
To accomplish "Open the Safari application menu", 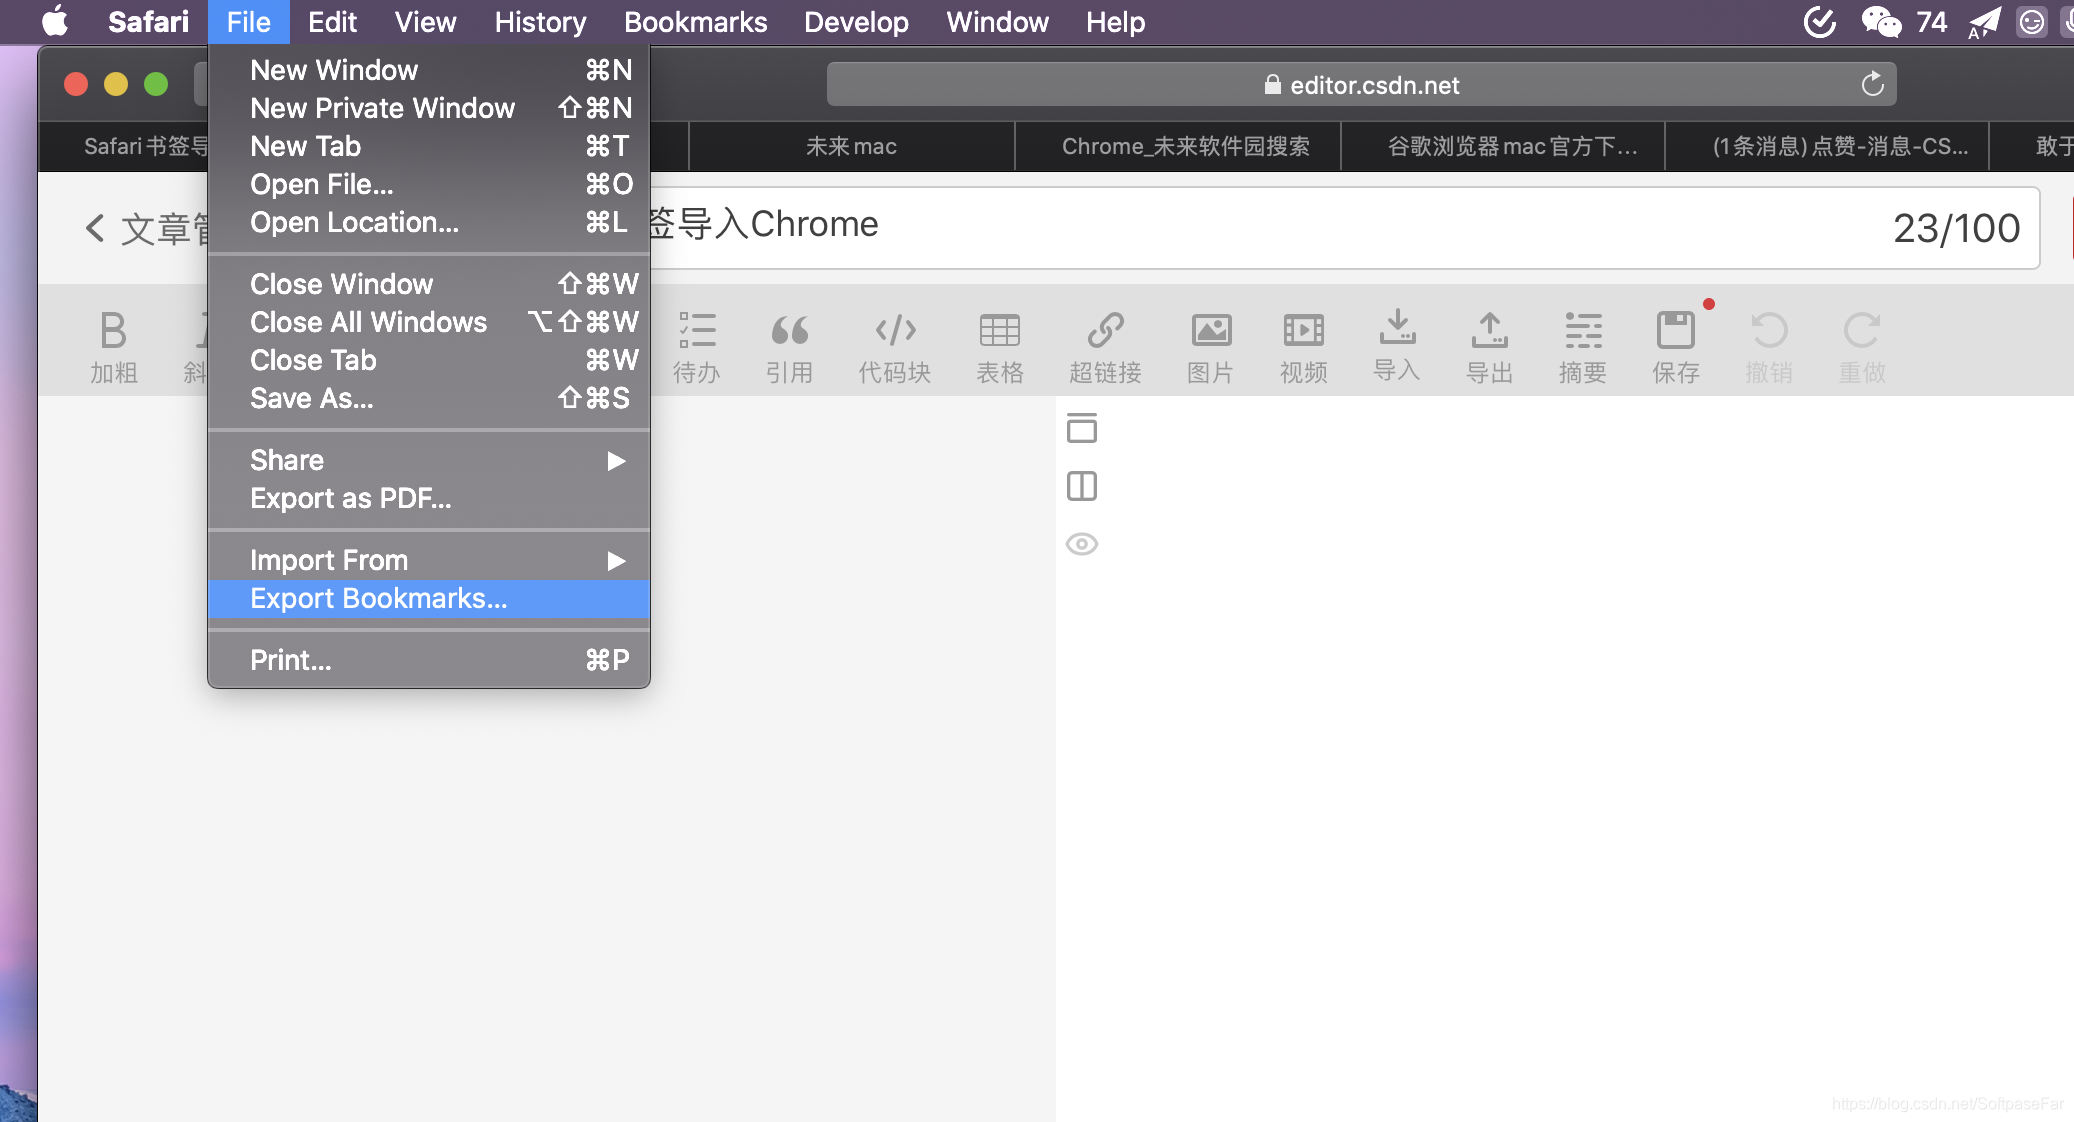I will (148, 21).
